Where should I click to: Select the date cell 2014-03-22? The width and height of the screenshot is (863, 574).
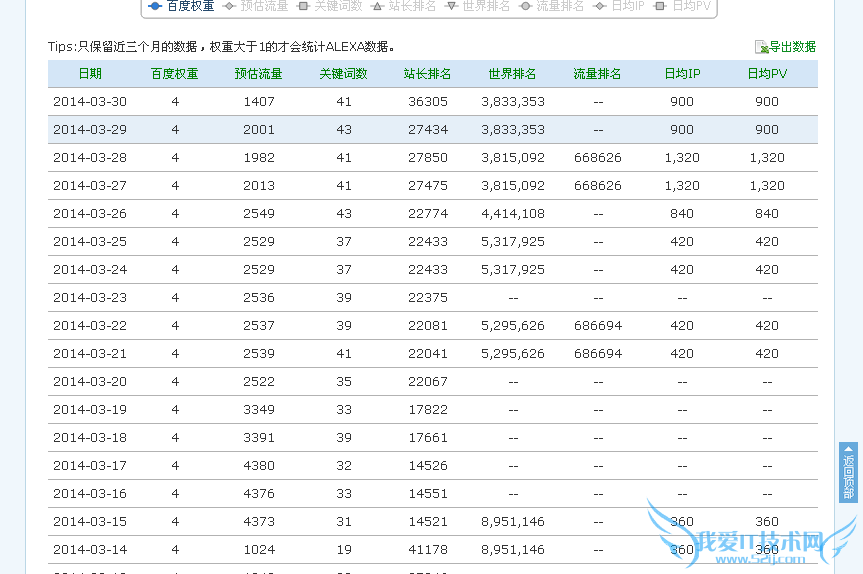(x=90, y=326)
